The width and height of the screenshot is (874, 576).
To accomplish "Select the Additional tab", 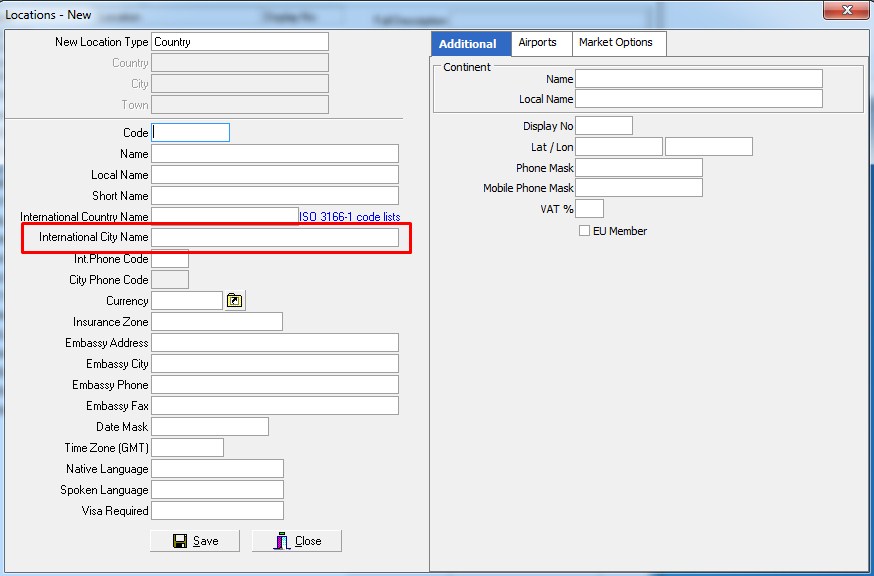I will [x=467, y=44].
